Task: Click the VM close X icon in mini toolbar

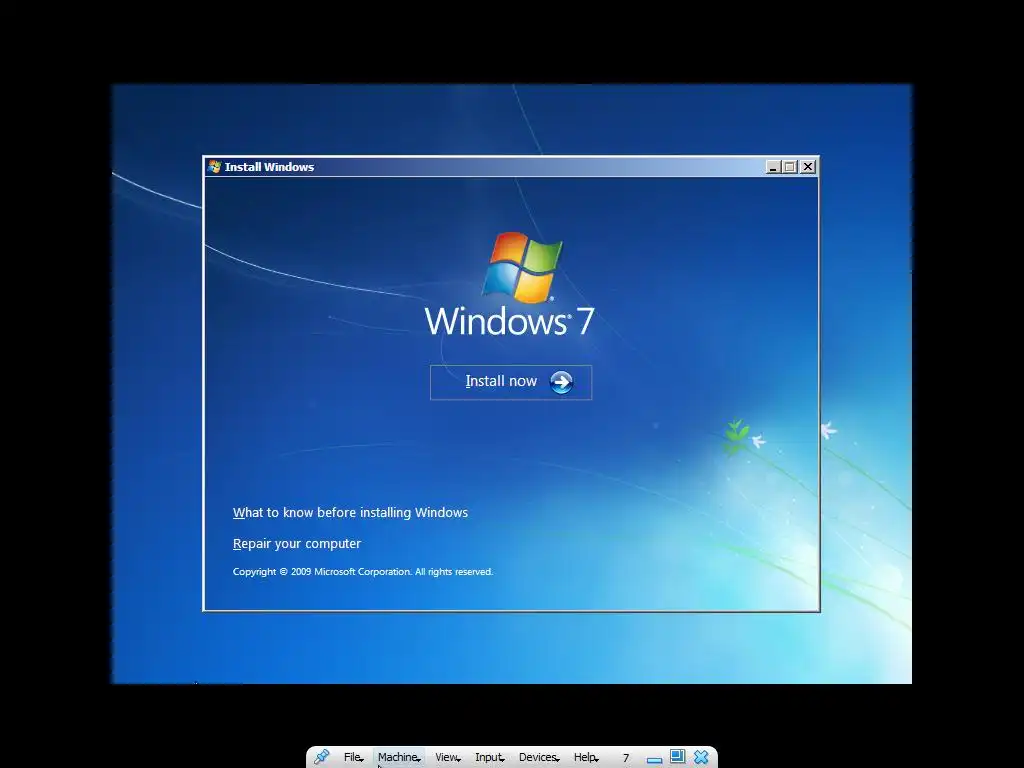Action: pos(701,757)
